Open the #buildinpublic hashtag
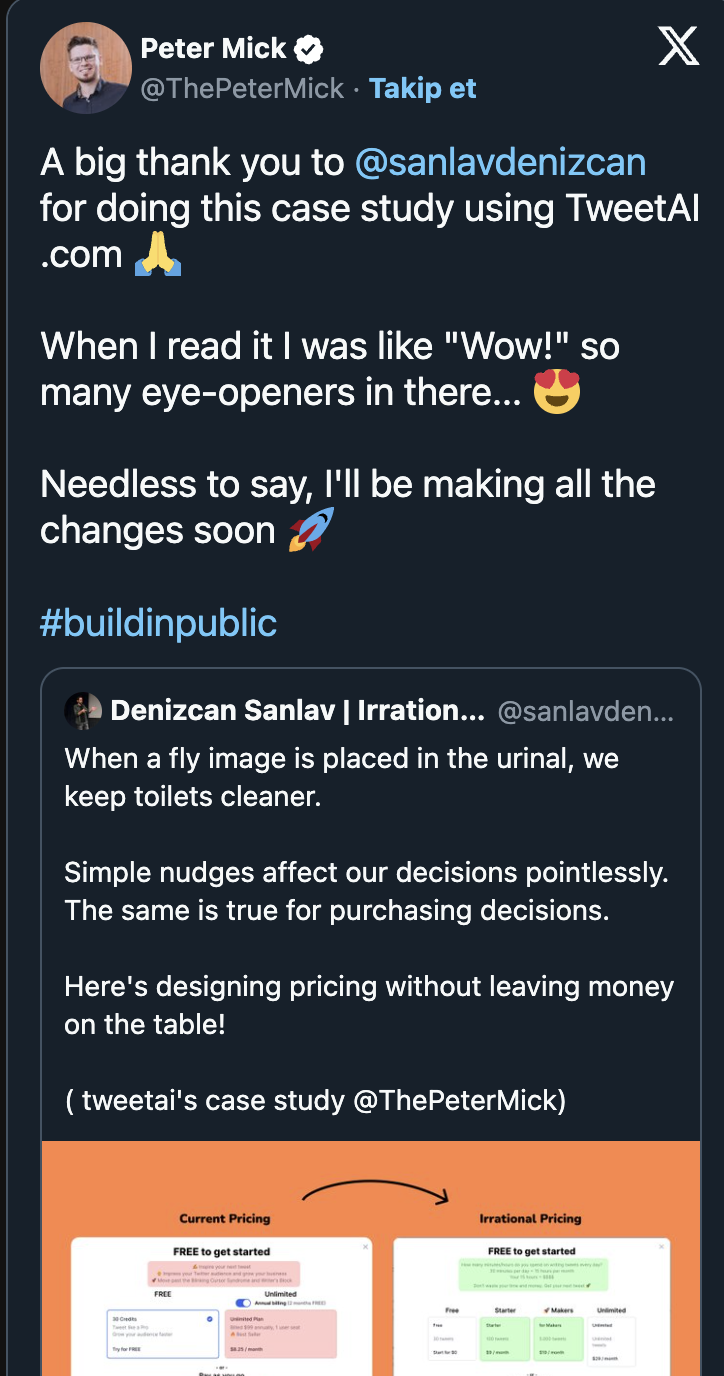The width and height of the screenshot is (724, 1376). 158,622
